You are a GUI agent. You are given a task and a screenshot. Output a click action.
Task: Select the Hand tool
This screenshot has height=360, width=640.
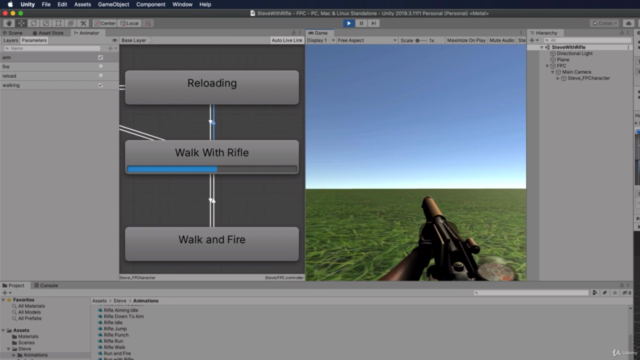point(9,23)
